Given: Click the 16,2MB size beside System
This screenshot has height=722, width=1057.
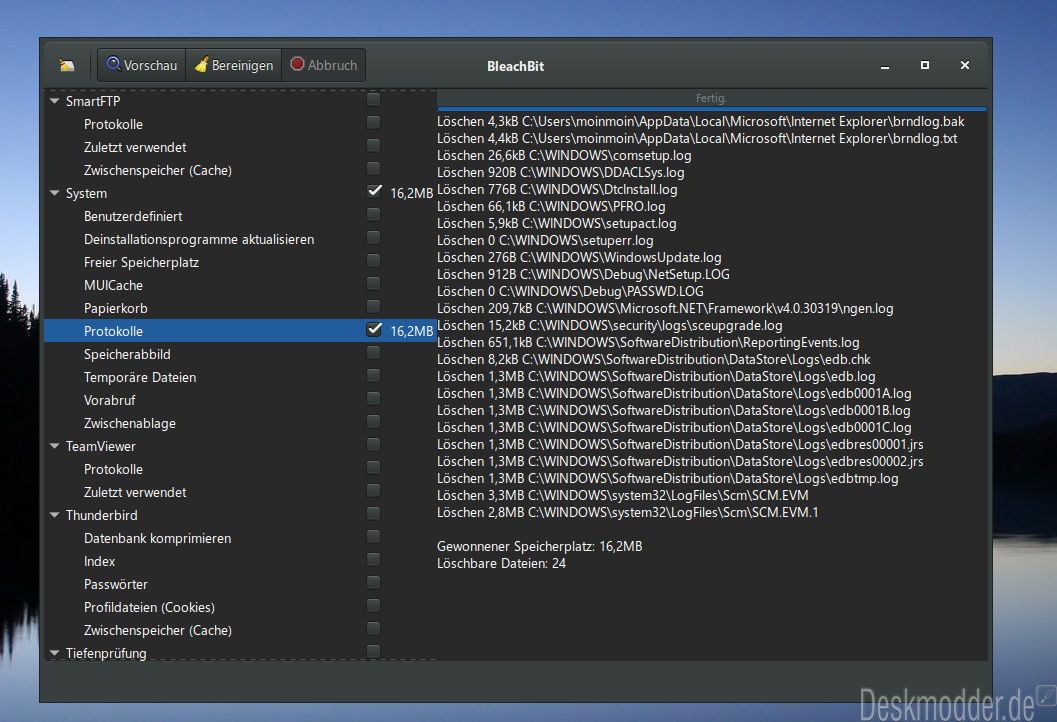Looking at the screenshot, I should [411, 193].
